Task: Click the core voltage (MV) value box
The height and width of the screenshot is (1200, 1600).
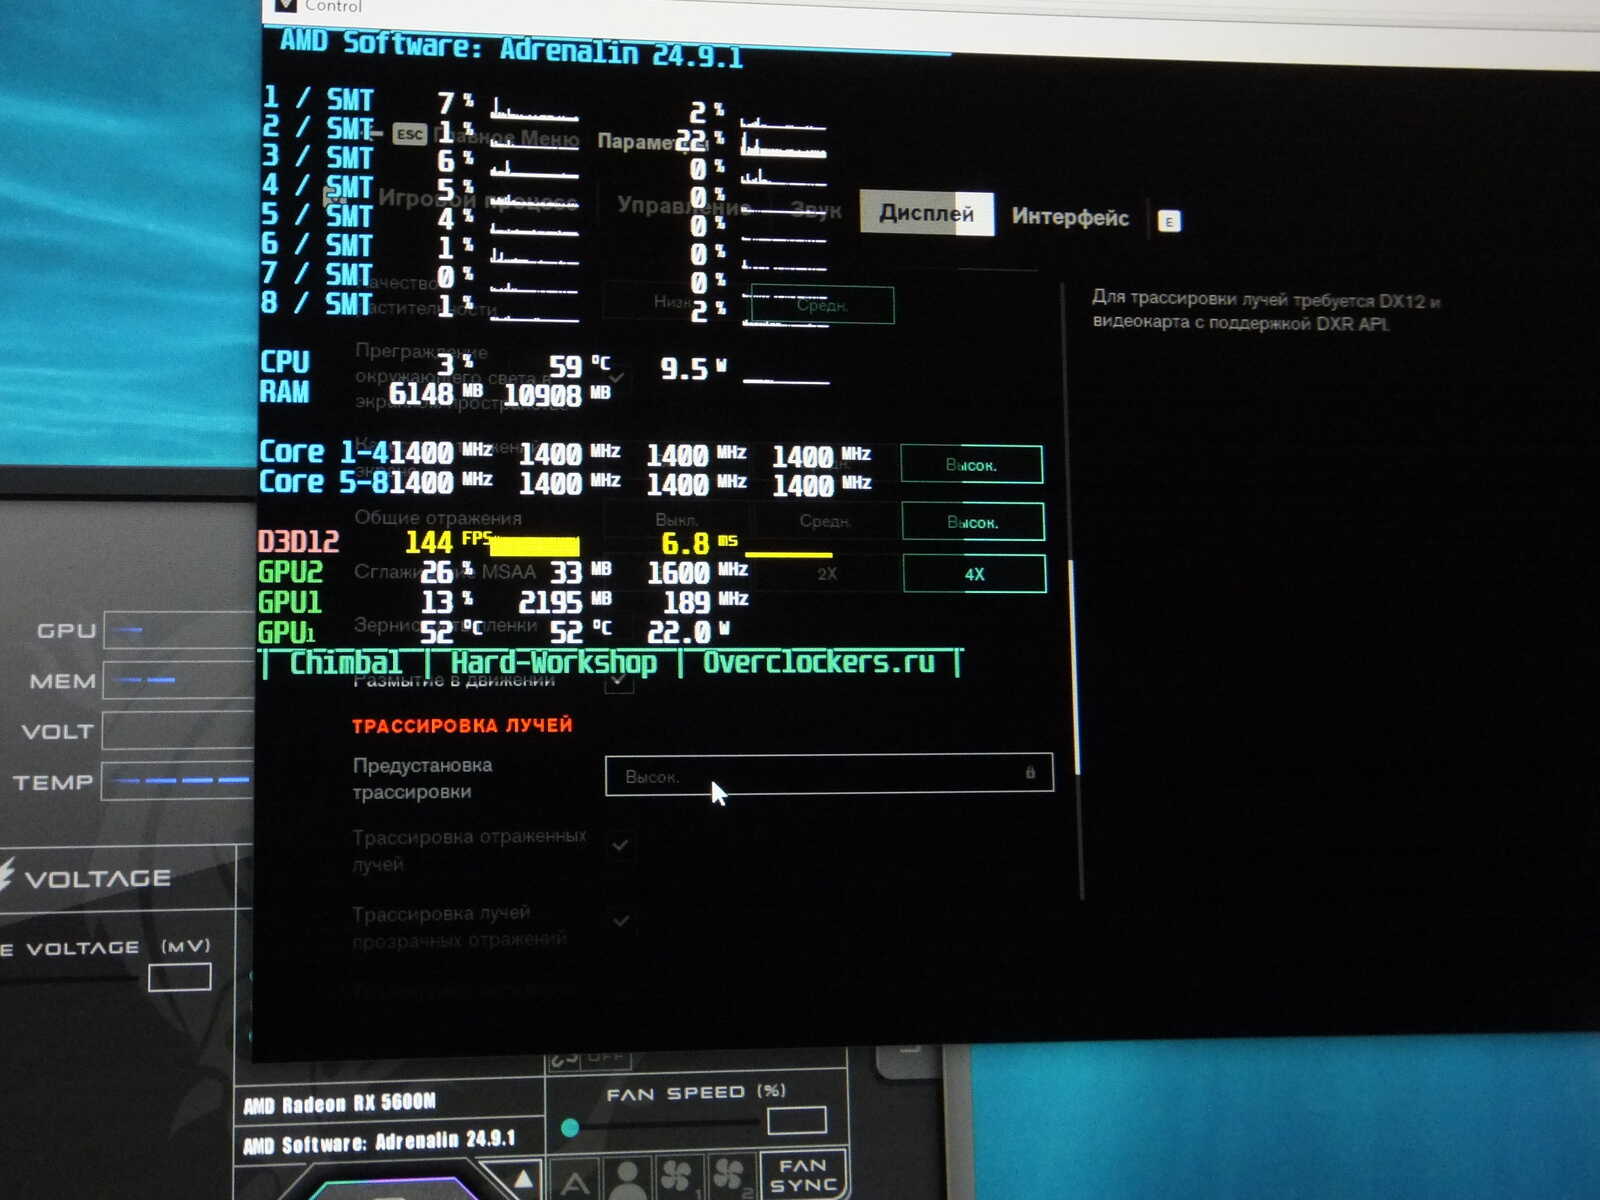Action: point(180,977)
